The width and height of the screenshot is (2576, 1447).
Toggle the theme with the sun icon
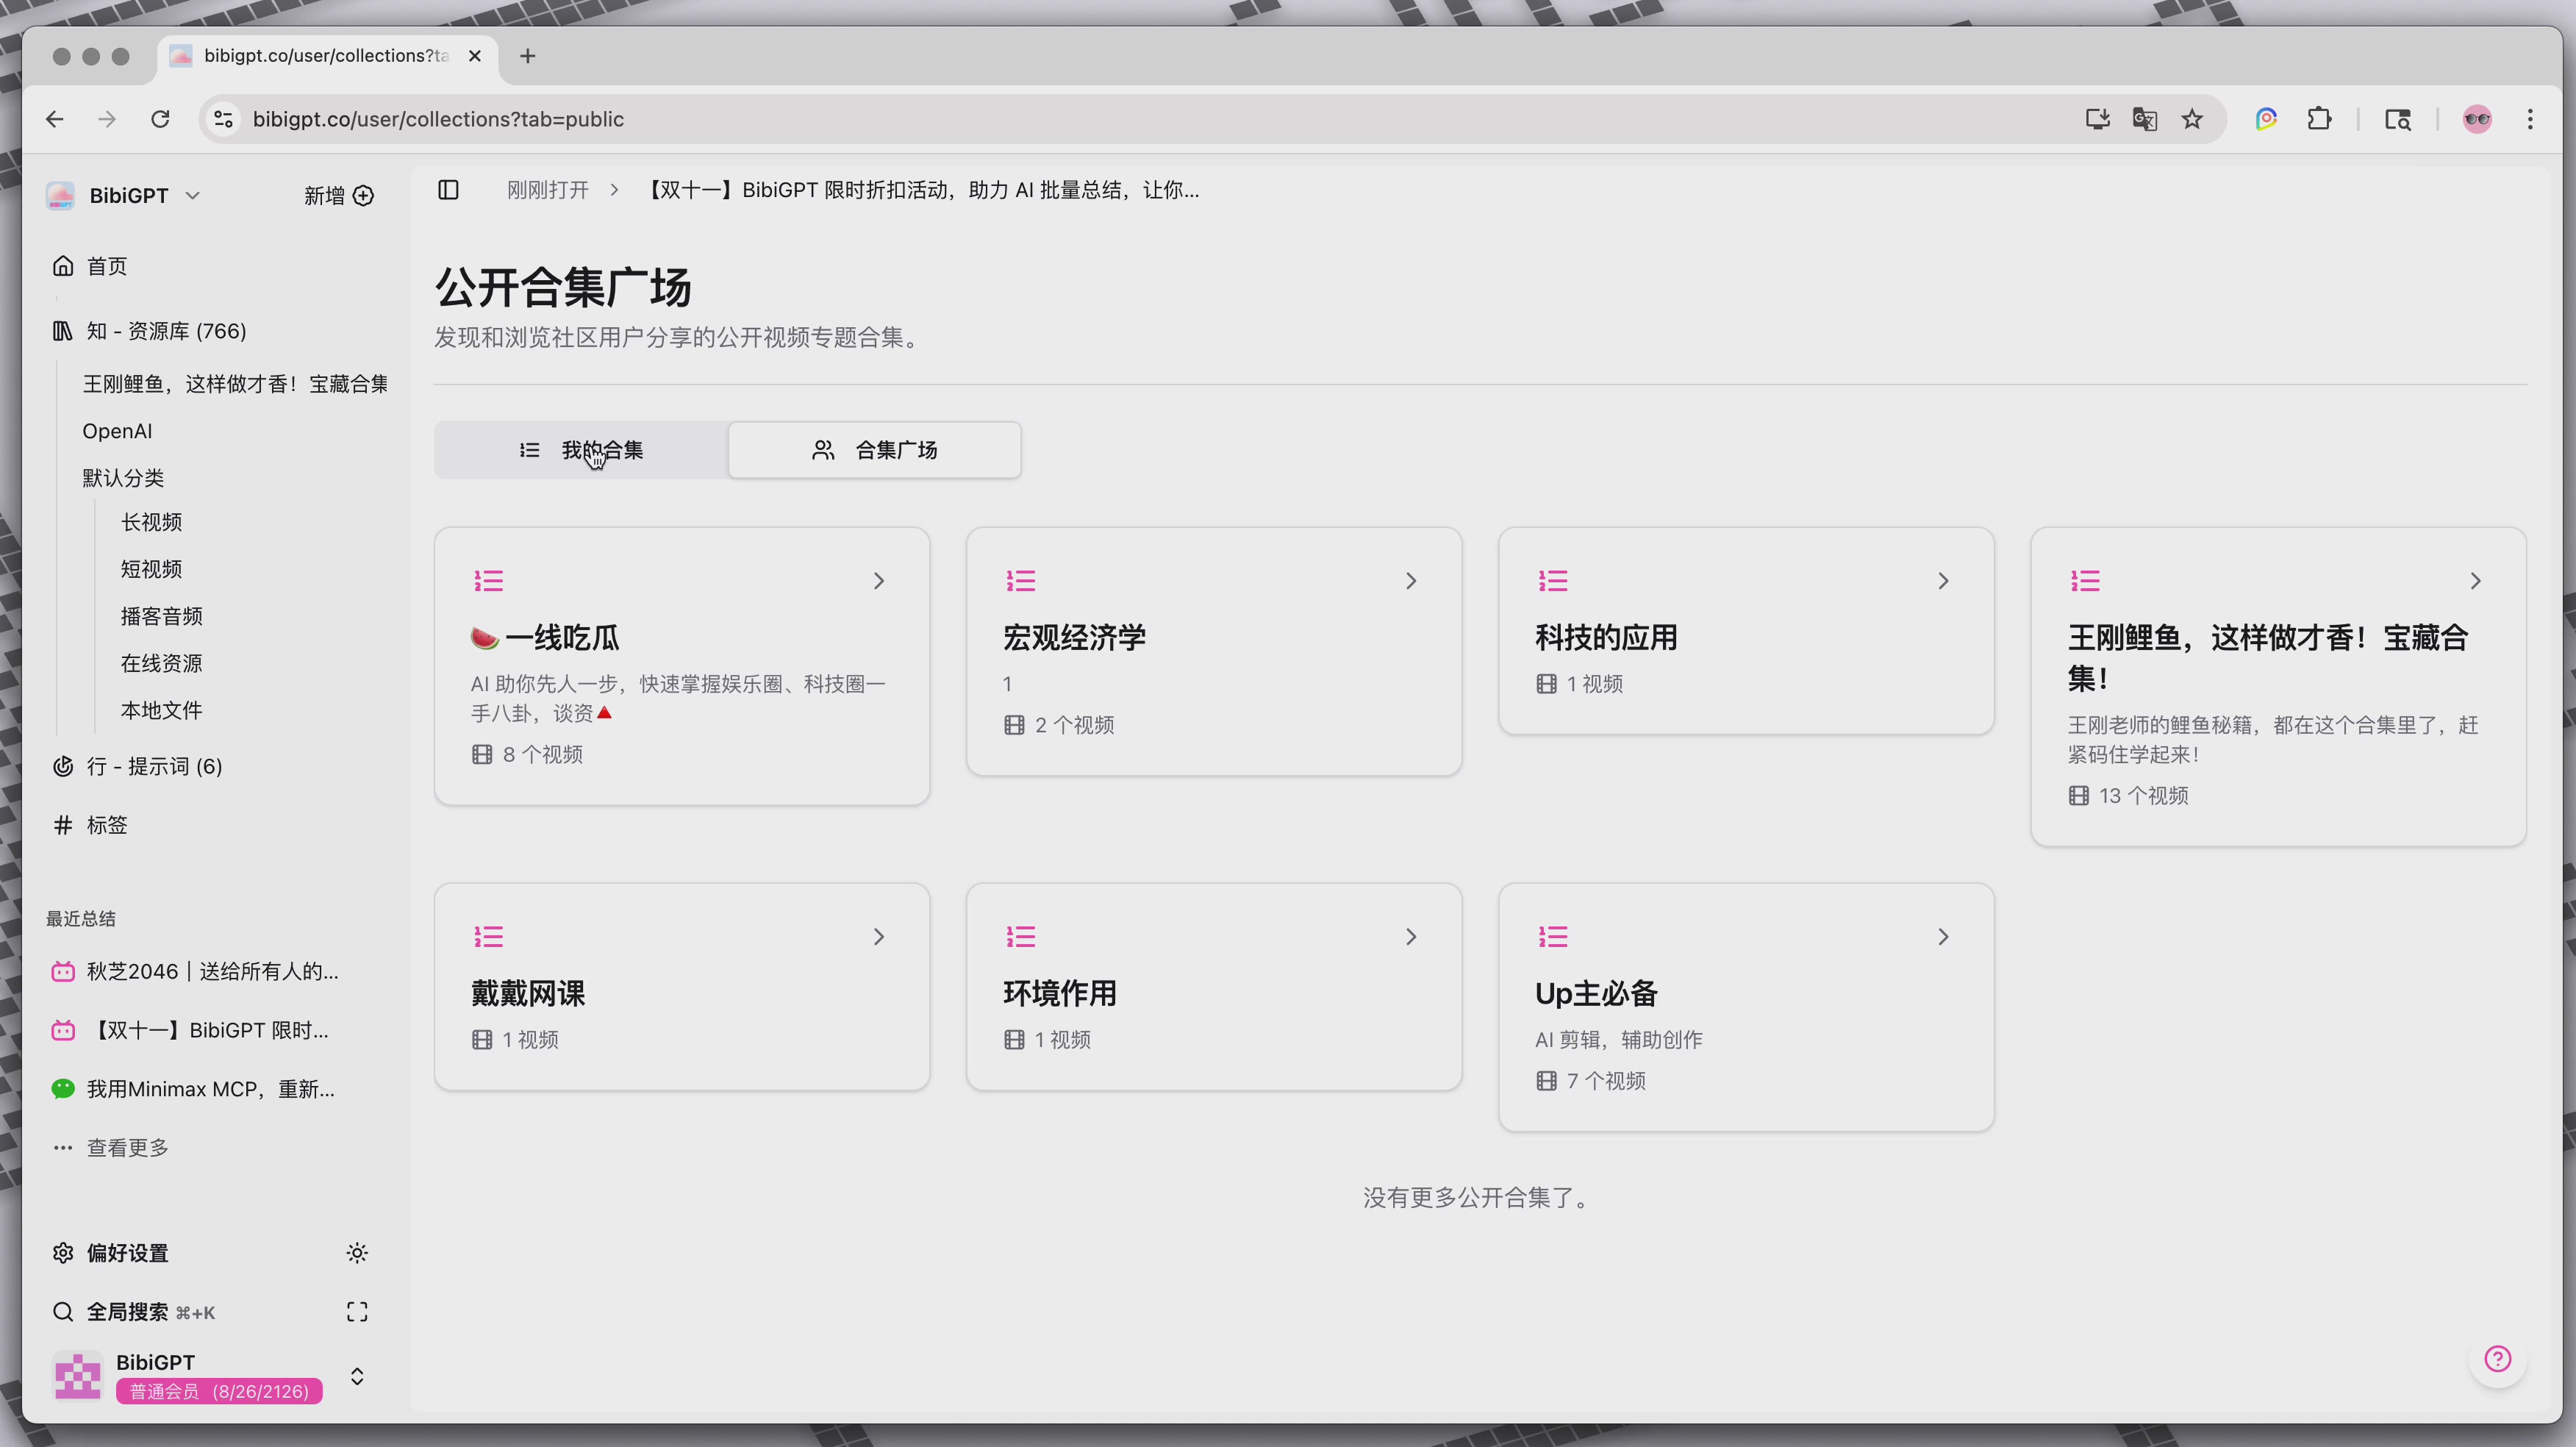357,1253
